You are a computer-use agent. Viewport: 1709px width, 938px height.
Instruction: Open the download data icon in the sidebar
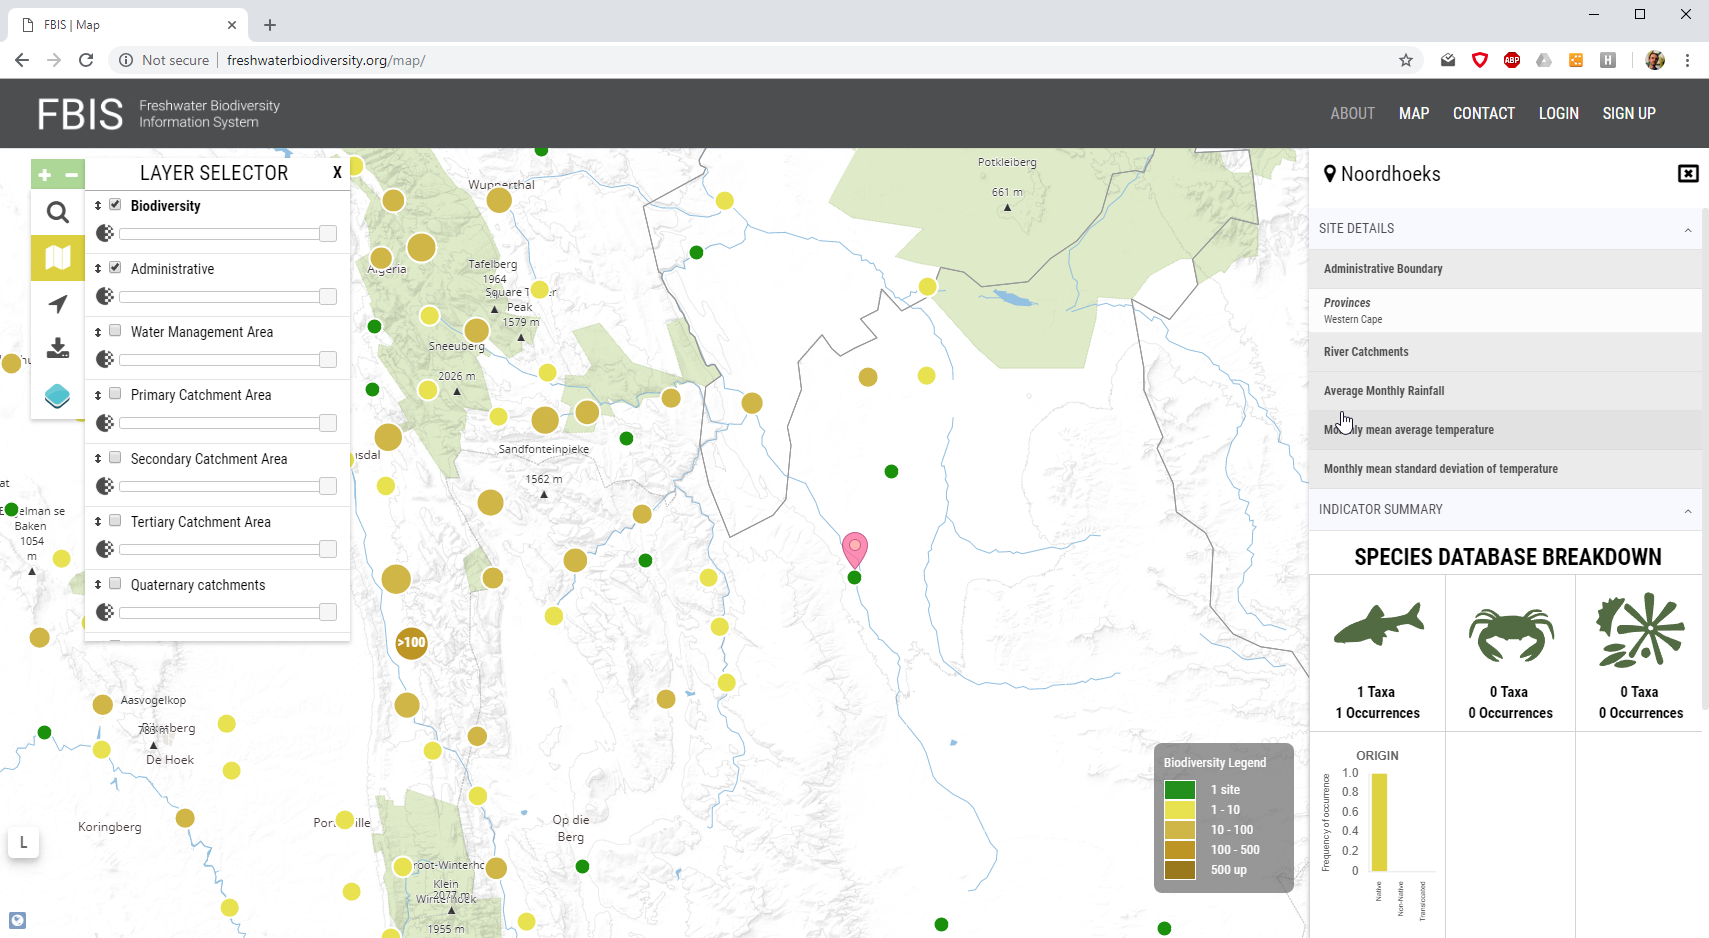pyautogui.click(x=57, y=348)
